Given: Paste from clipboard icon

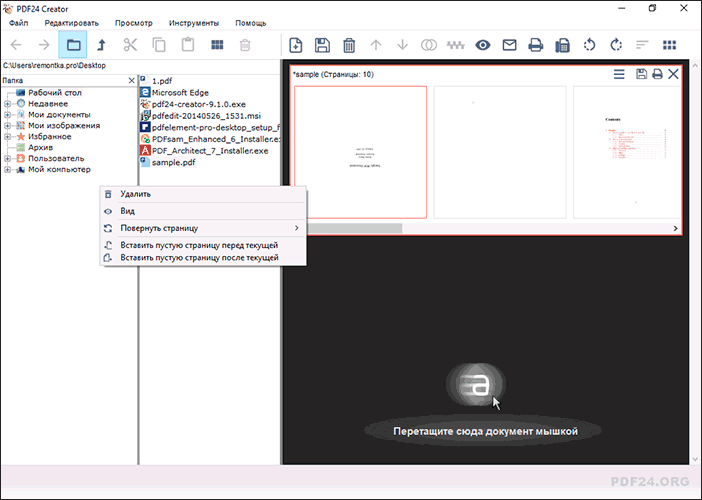Looking at the screenshot, I should pos(188,45).
